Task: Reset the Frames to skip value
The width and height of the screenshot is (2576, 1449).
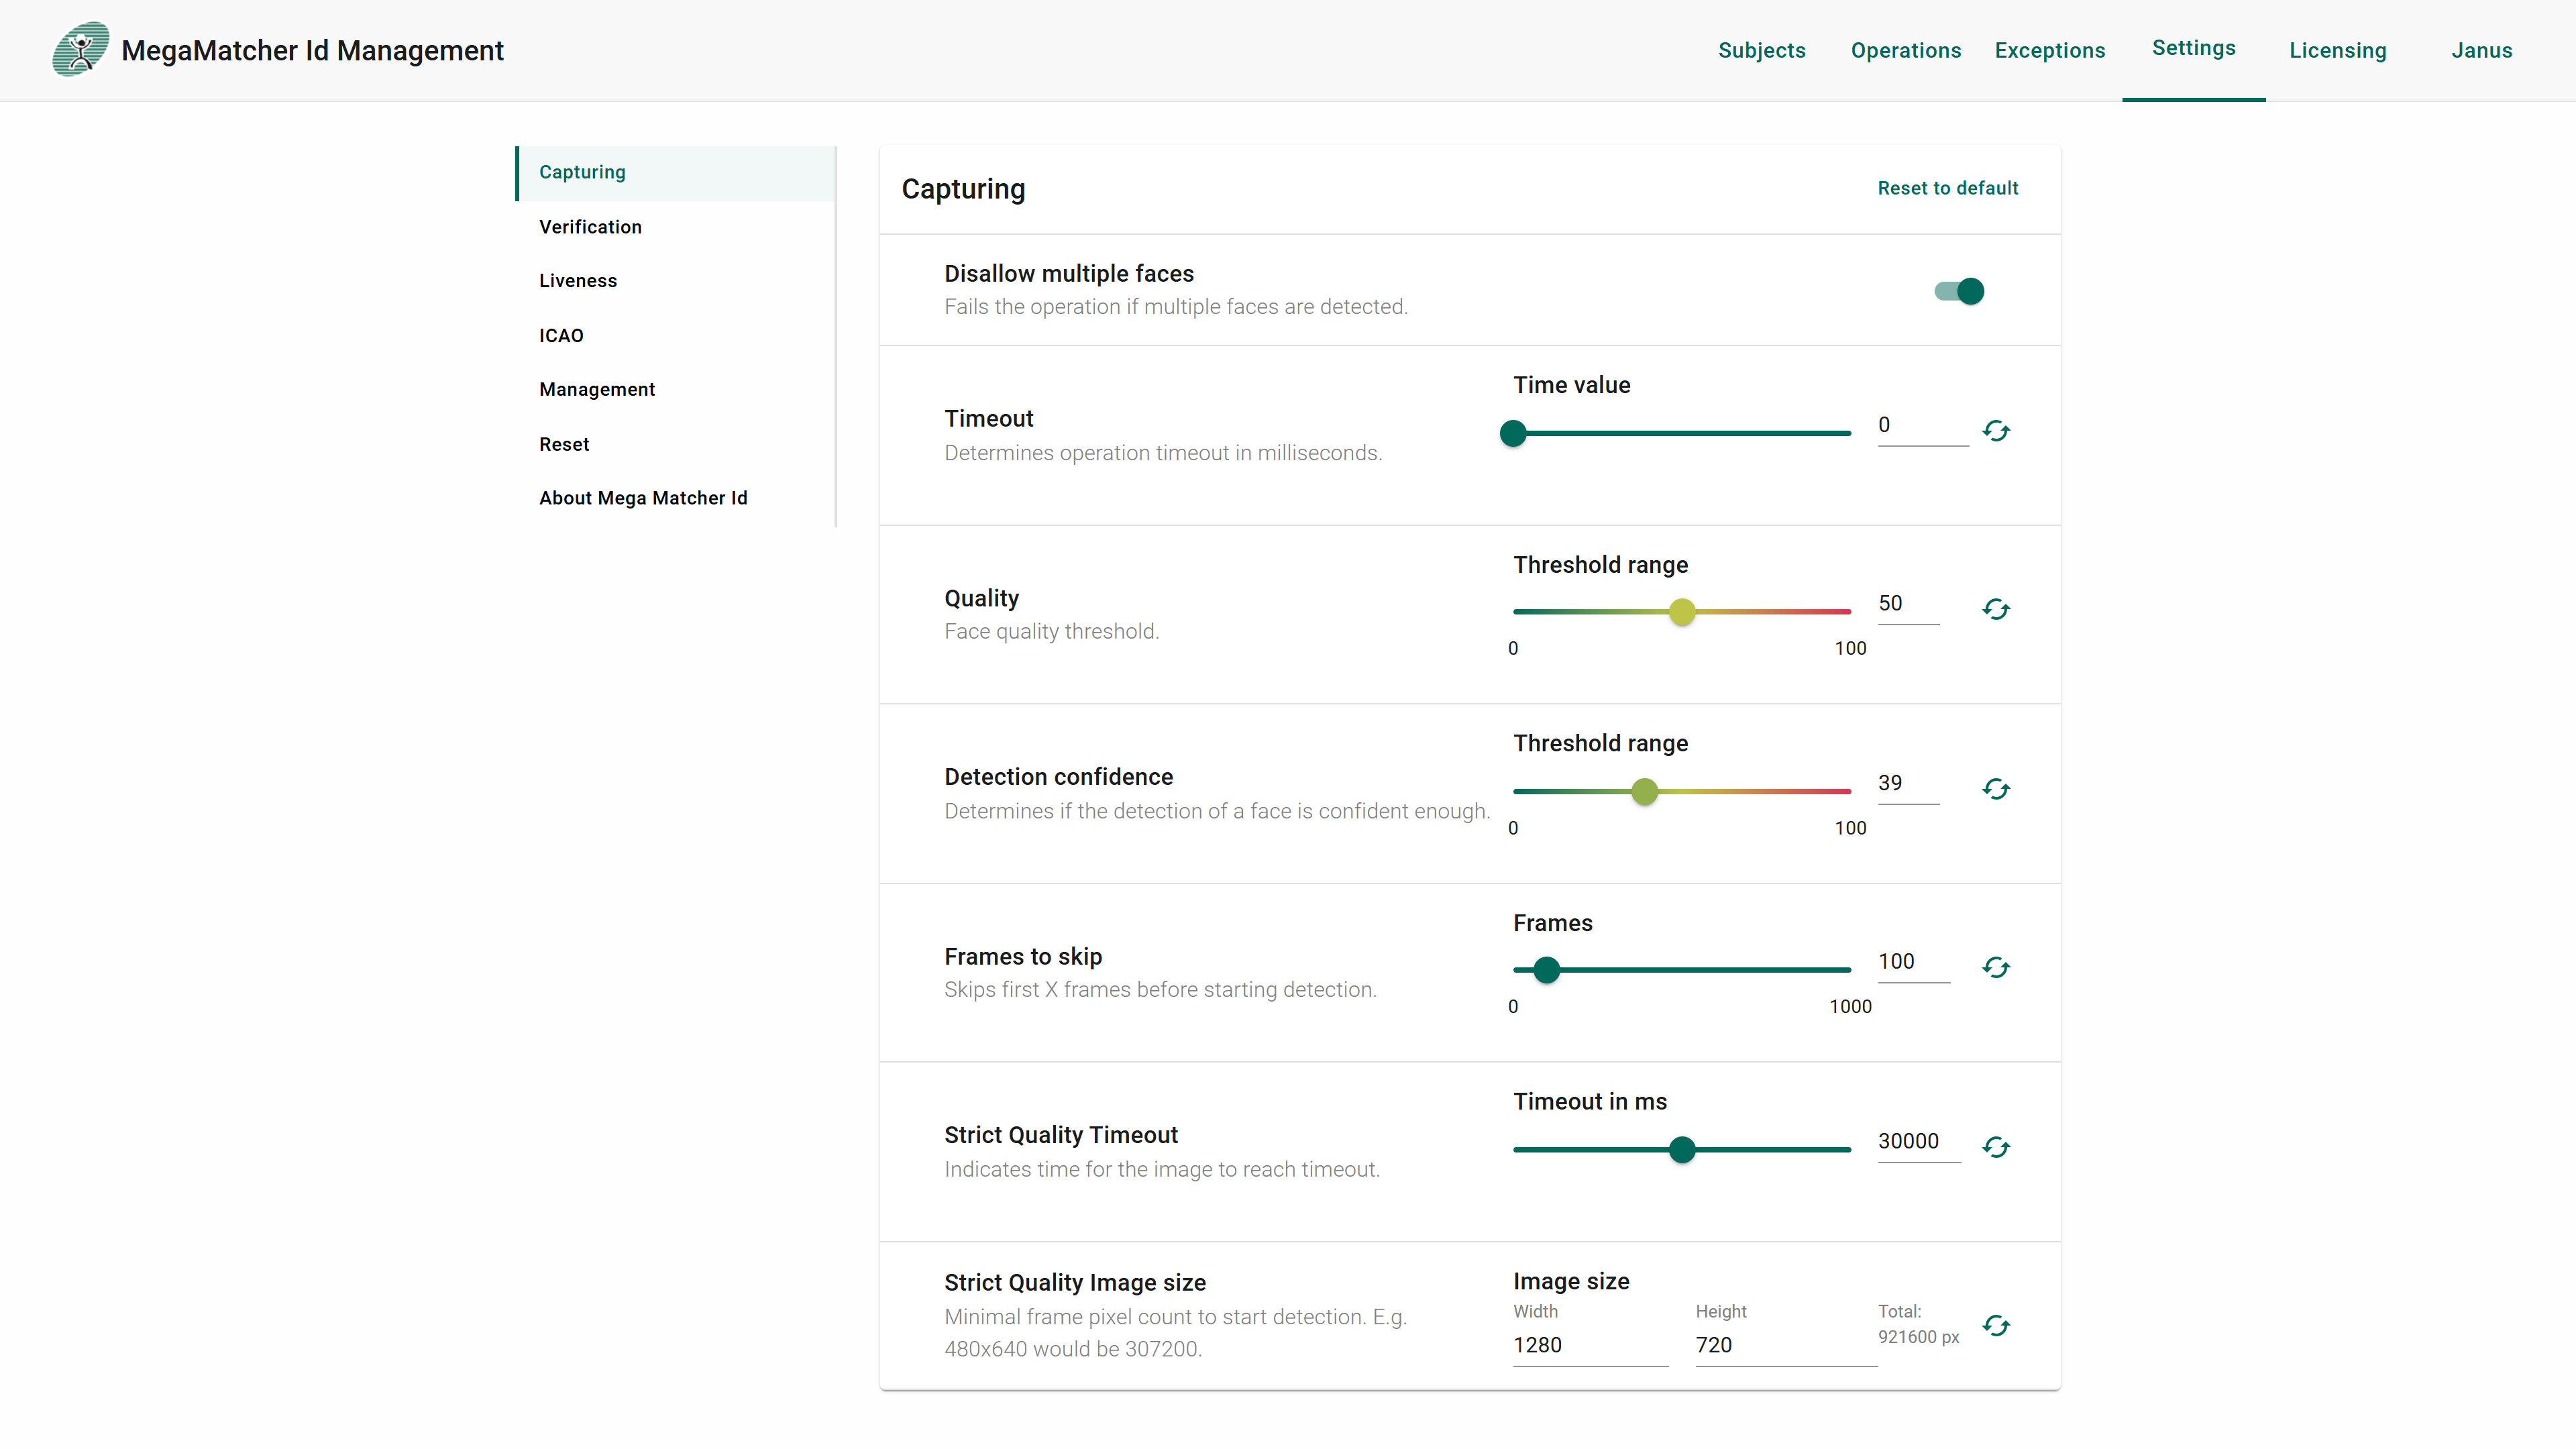Action: 1996,967
